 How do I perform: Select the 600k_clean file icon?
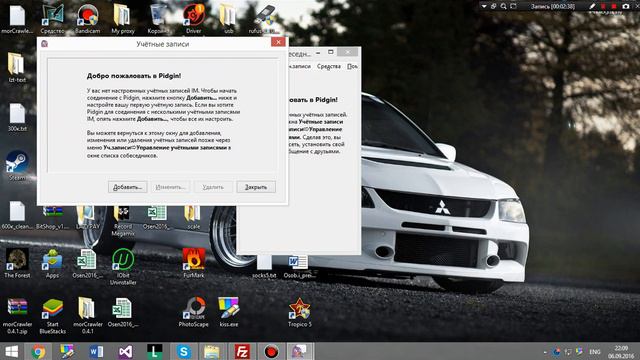point(17,215)
